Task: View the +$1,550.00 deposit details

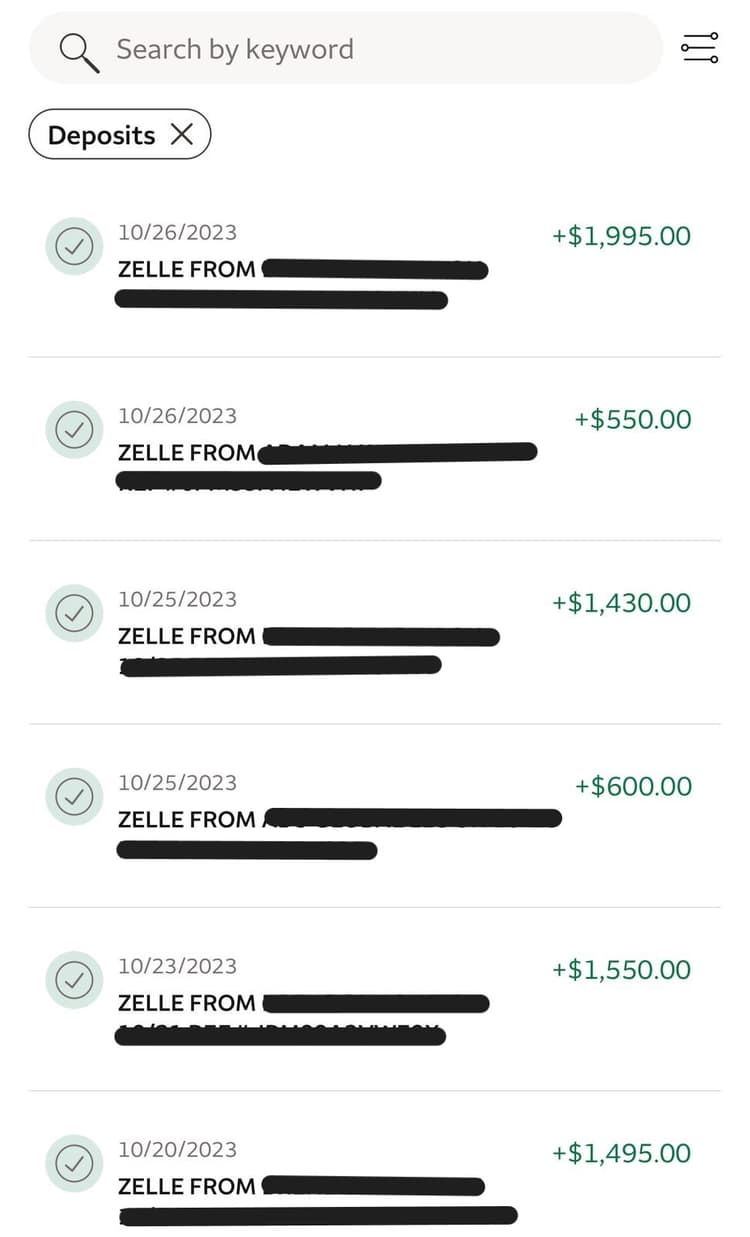Action: 621,970
